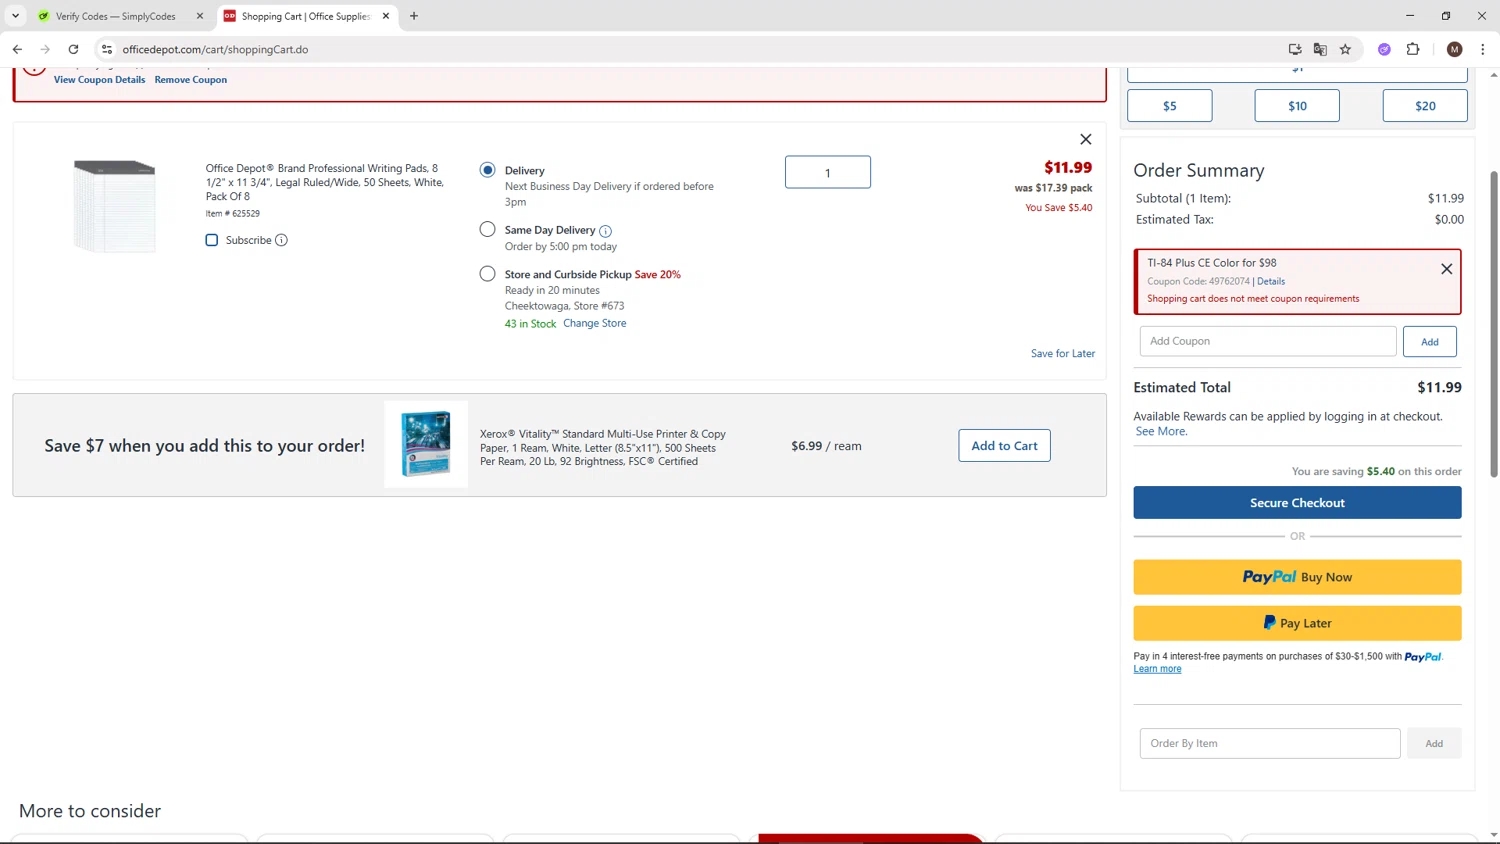Open Office Depot Writing Pads product title
The image size is (1500, 844).
(324, 182)
